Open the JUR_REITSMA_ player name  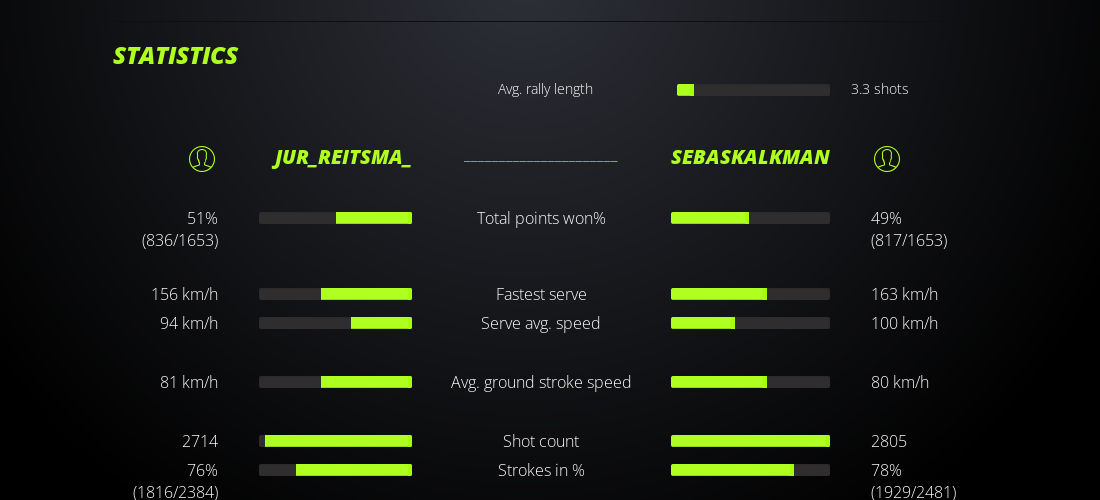pos(342,157)
